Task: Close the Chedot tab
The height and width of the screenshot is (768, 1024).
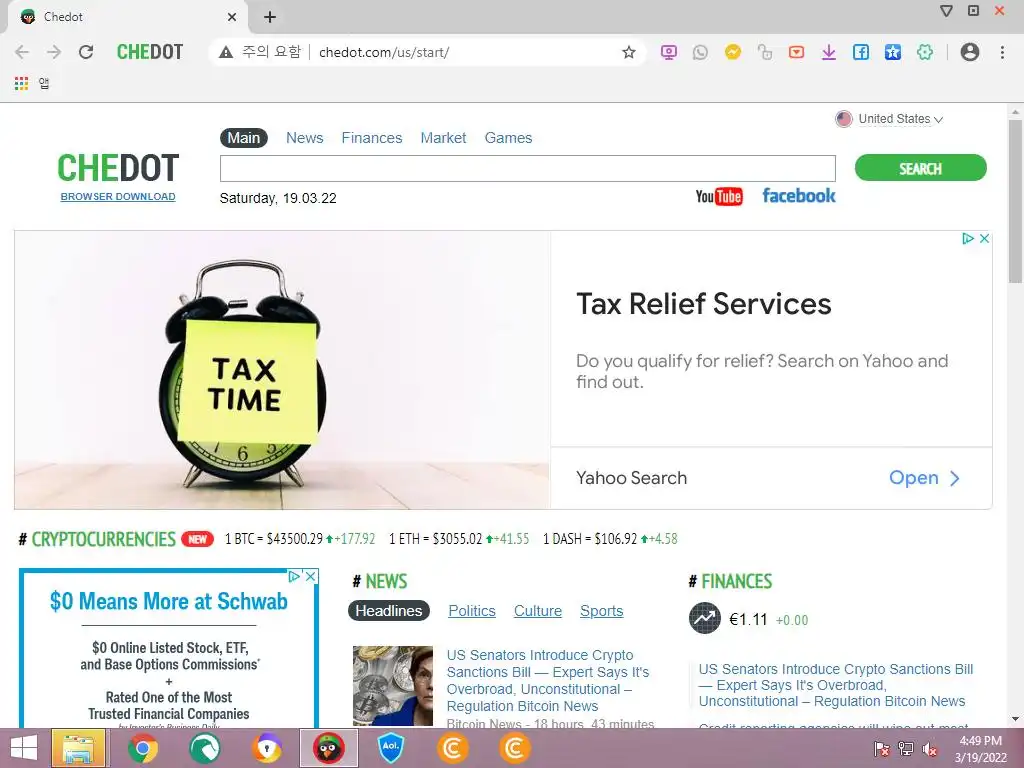Action: pyautogui.click(x=232, y=17)
